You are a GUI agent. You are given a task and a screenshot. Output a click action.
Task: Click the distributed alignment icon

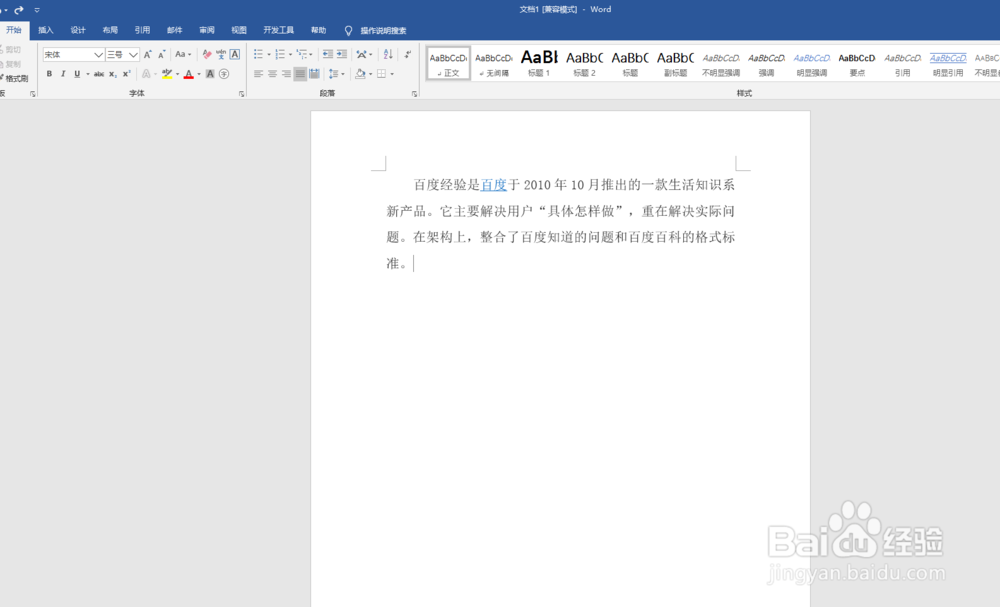click(314, 74)
